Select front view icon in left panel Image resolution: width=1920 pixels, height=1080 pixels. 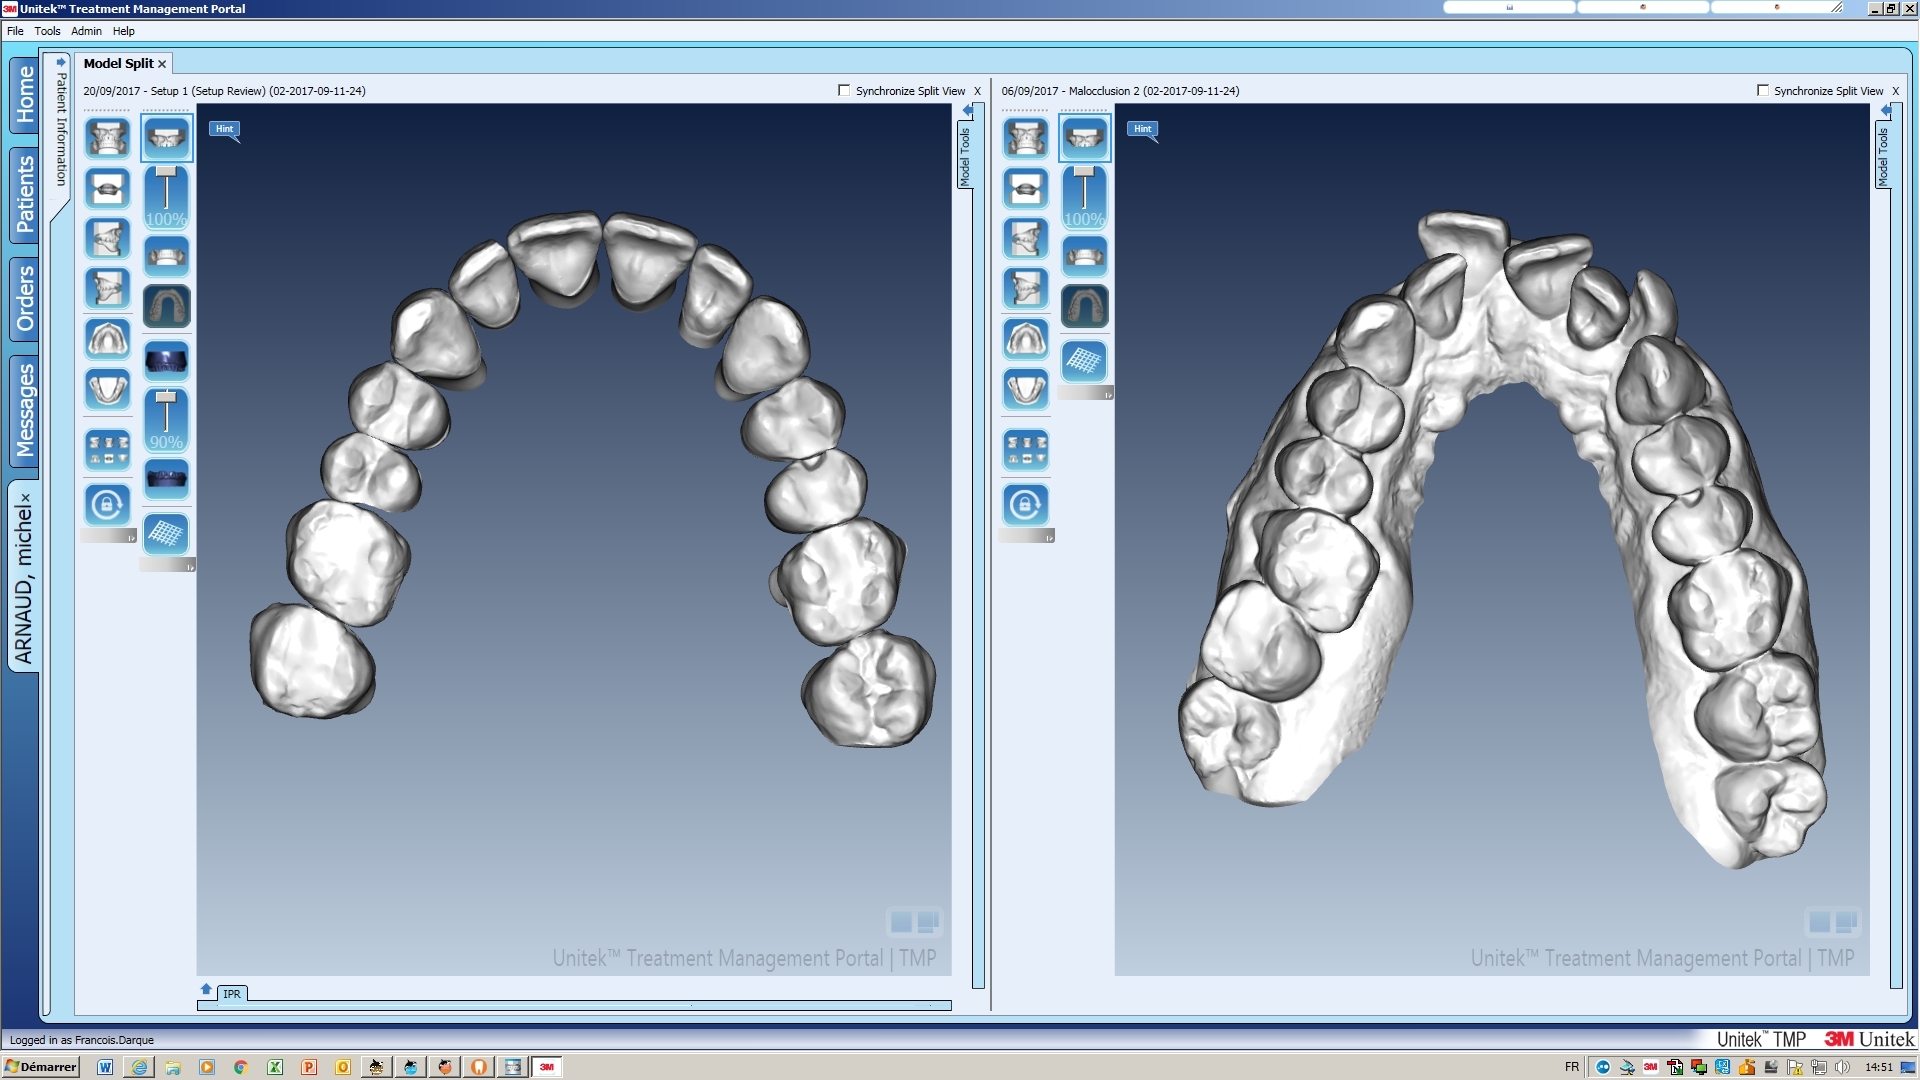[107, 138]
